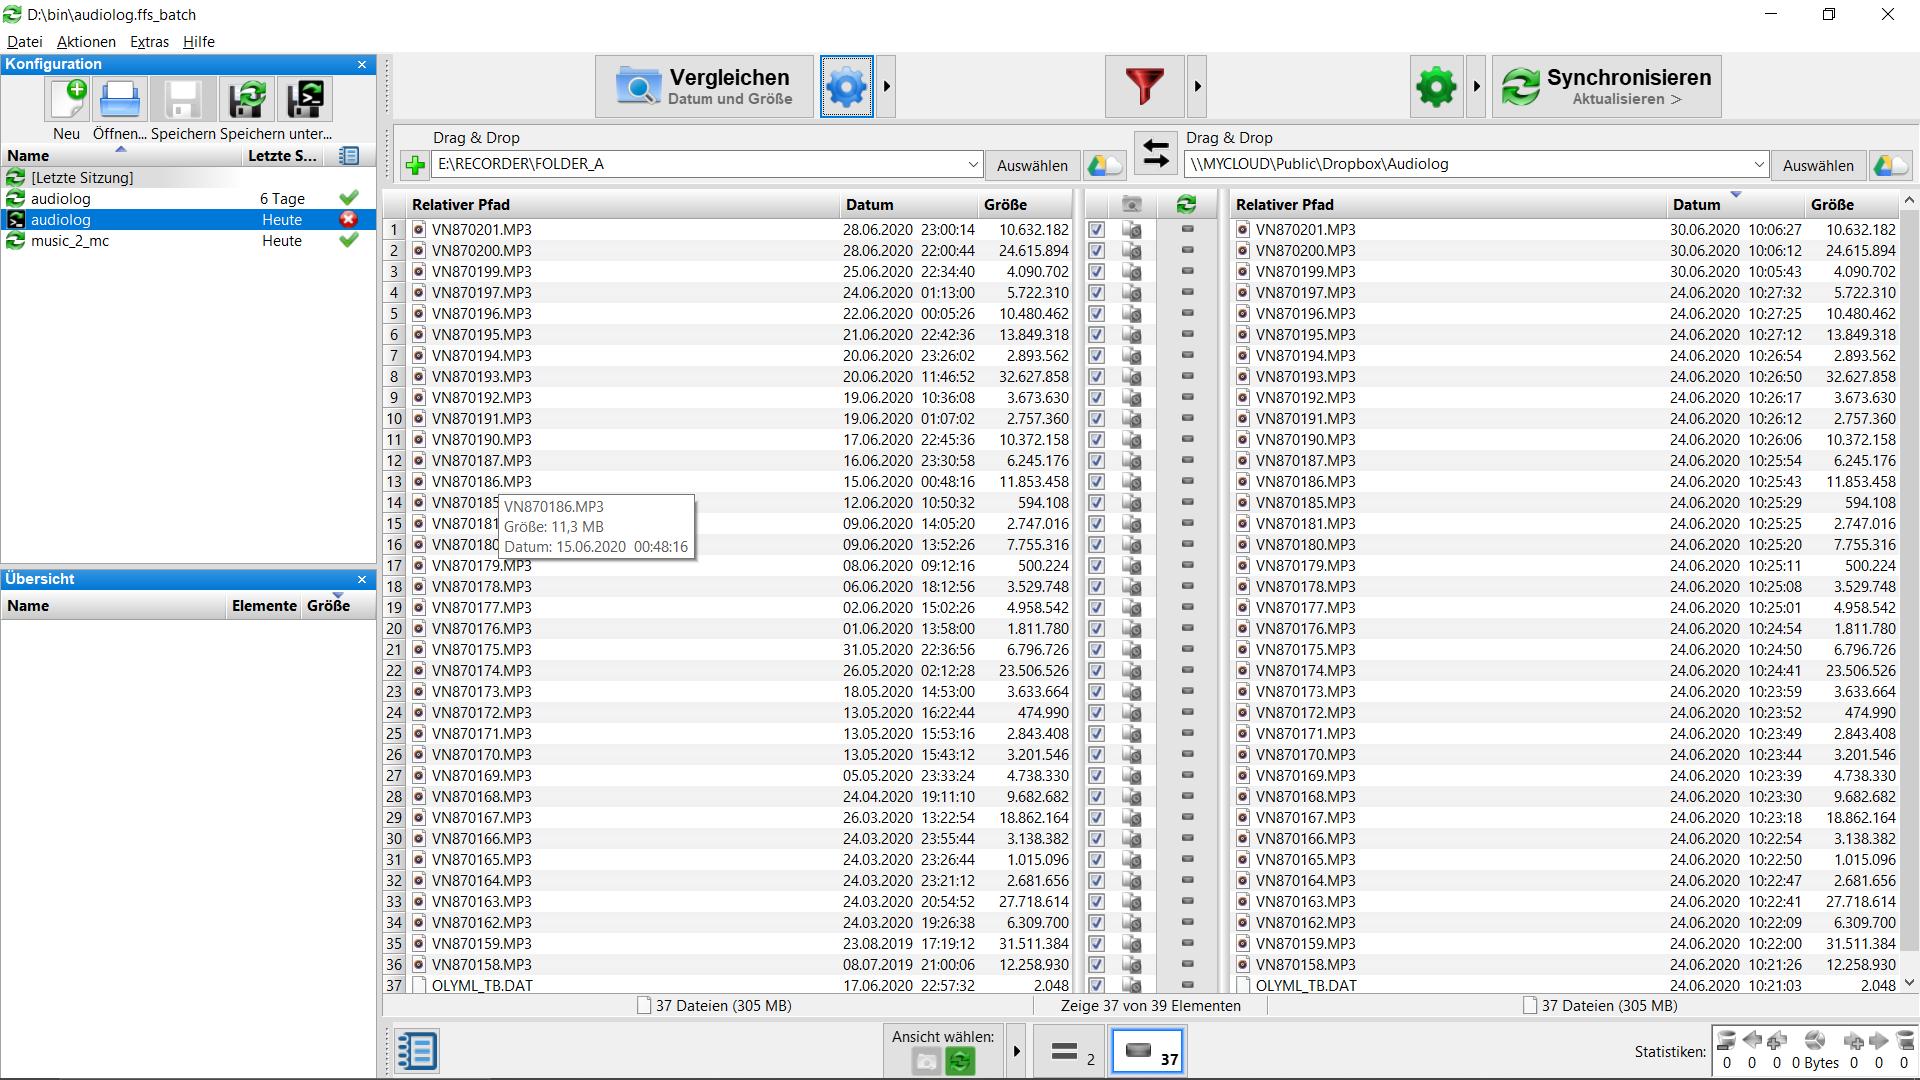Add a folder pair with green plus

[415, 165]
